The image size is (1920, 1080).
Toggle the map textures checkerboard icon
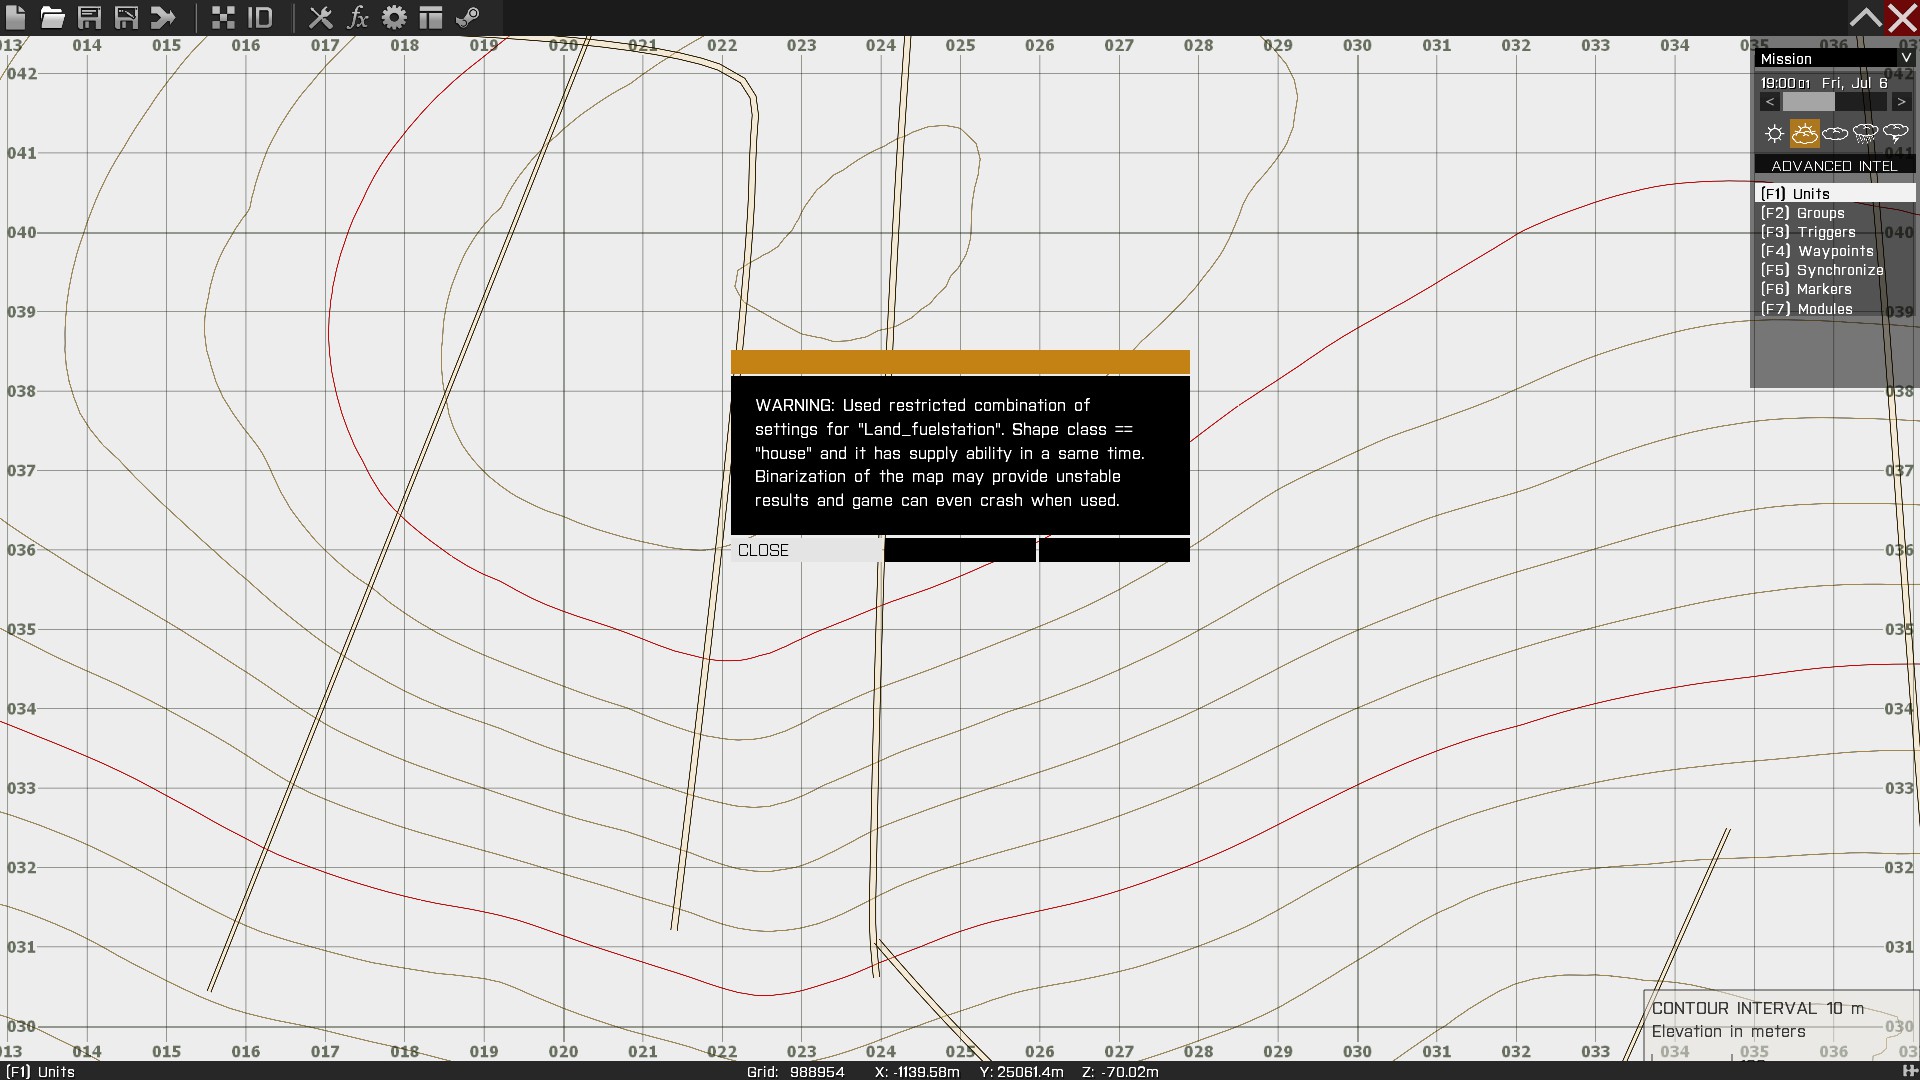[223, 17]
